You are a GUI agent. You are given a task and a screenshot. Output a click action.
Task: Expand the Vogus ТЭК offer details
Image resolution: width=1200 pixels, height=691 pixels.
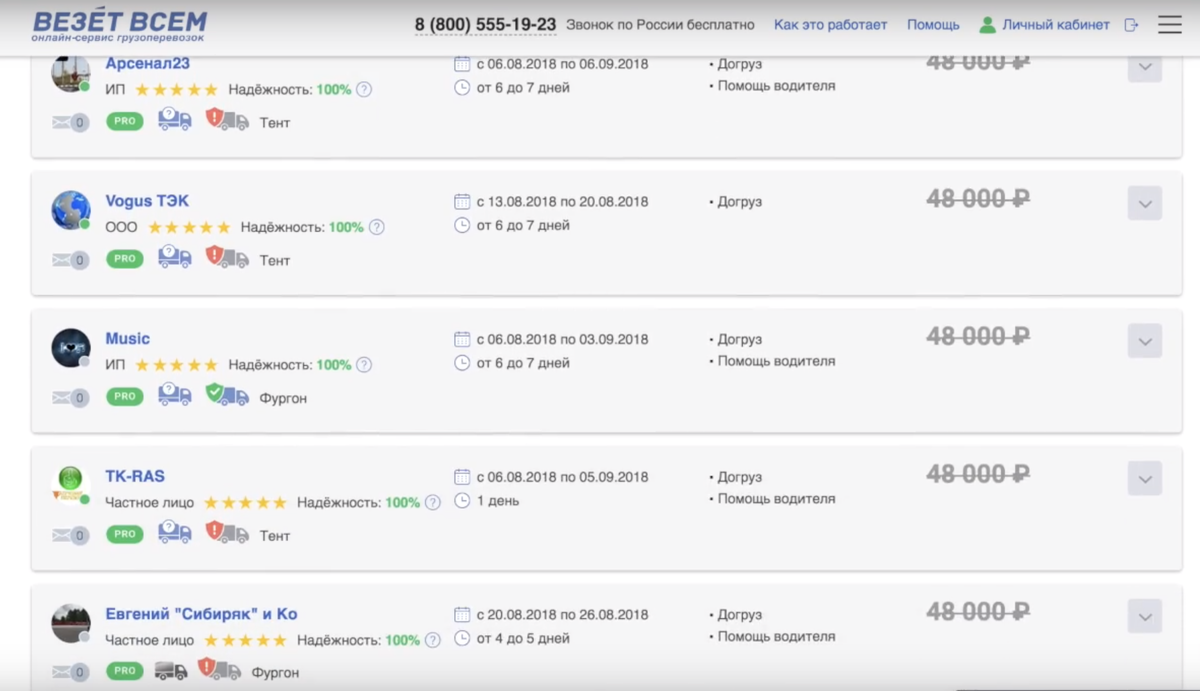click(1143, 203)
